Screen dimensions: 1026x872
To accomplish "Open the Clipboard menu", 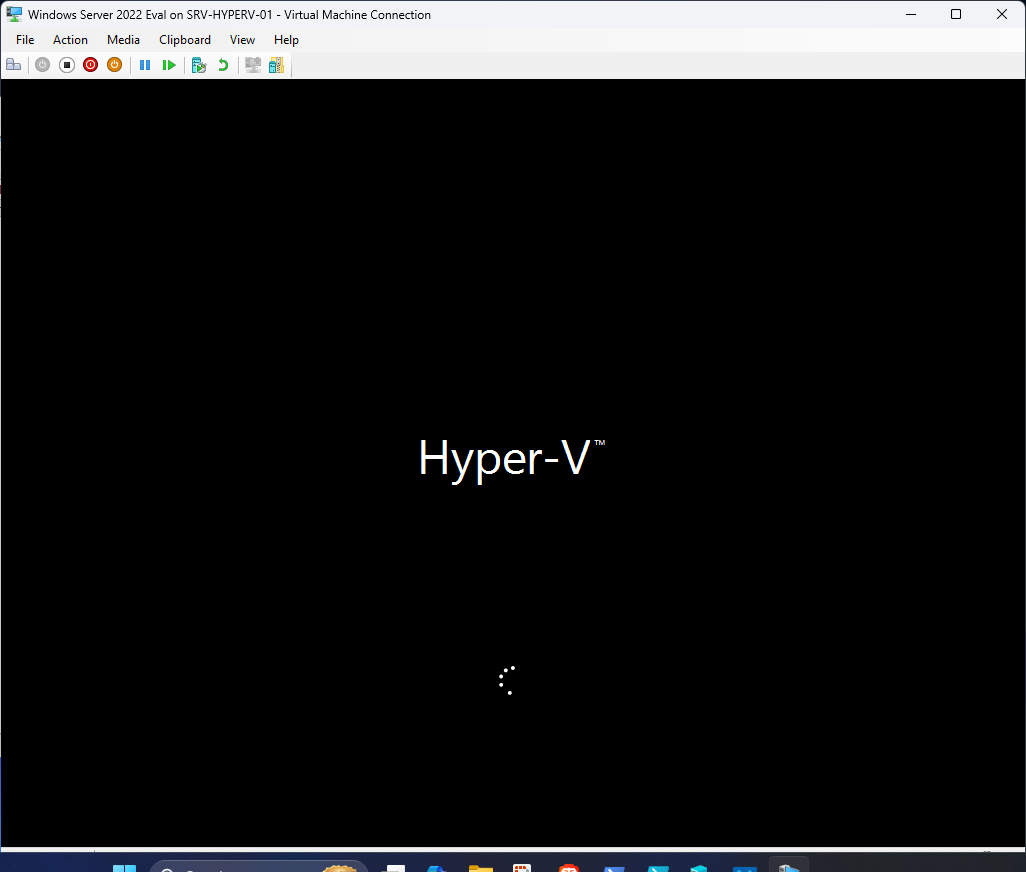I will coord(184,39).
